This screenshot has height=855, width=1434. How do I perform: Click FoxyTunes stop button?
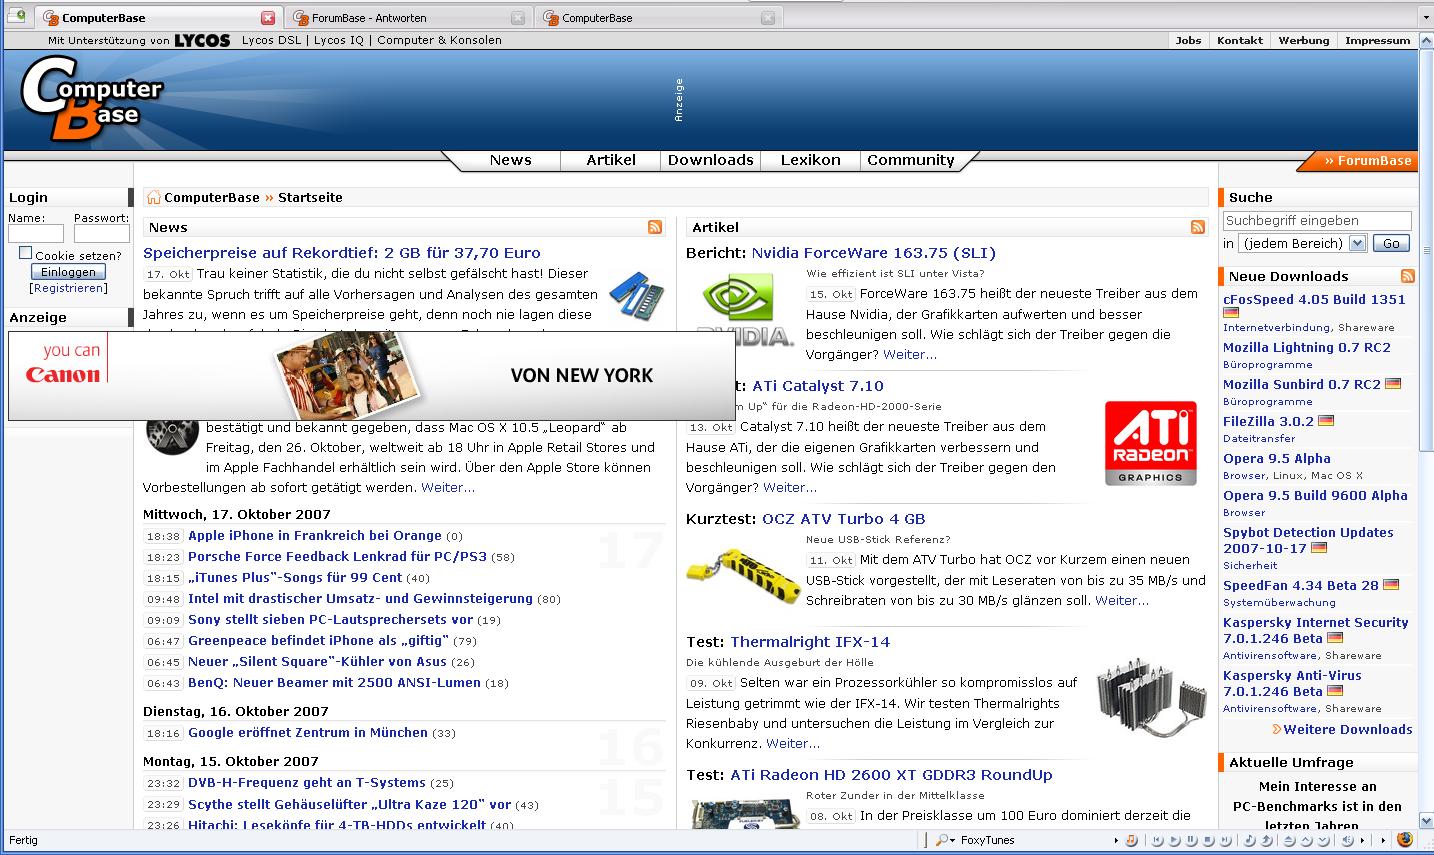pos(1208,840)
